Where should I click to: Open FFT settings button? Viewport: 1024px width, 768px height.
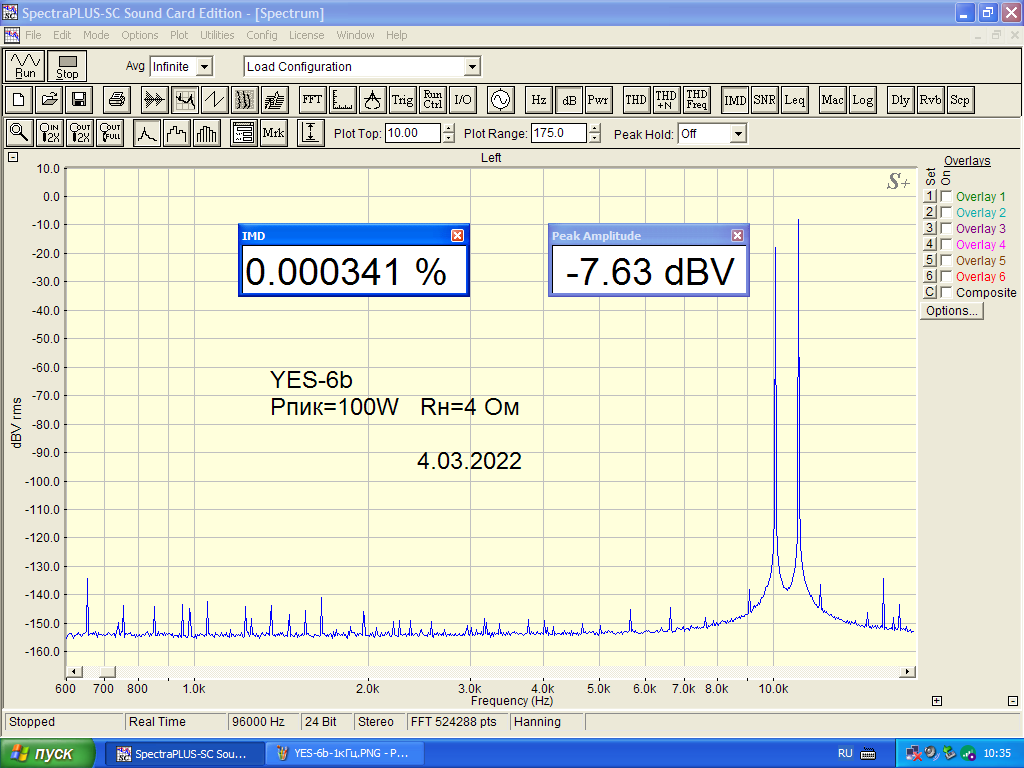(312, 100)
